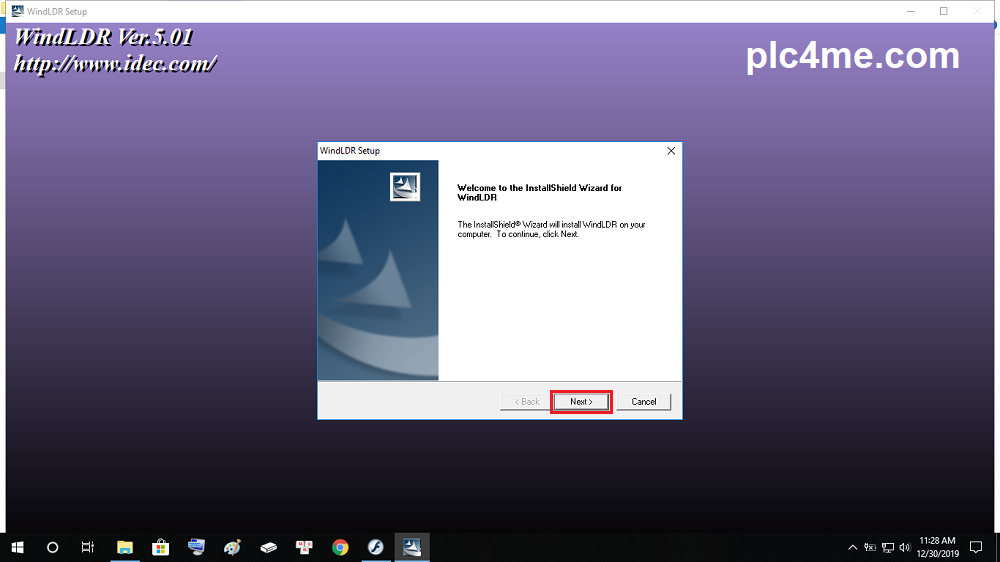Open Cortana search circle in taskbar
The width and height of the screenshot is (1000, 562).
pyautogui.click(x=53, y=547)
